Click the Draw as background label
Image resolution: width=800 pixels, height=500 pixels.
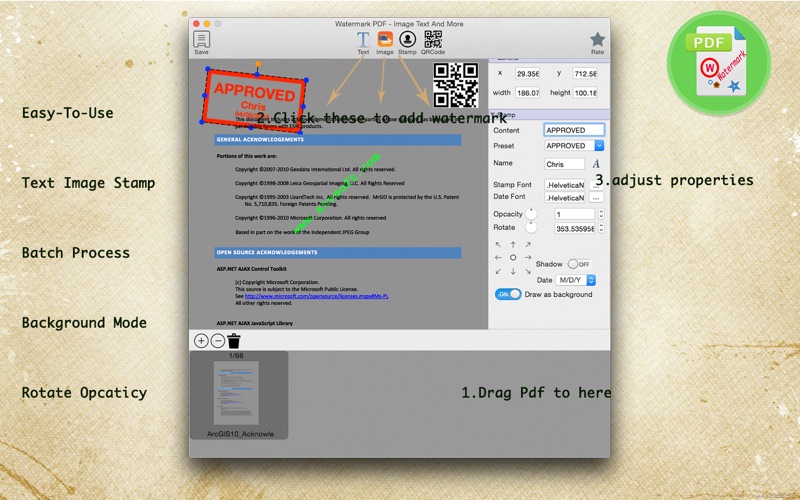tap(558, 294)
